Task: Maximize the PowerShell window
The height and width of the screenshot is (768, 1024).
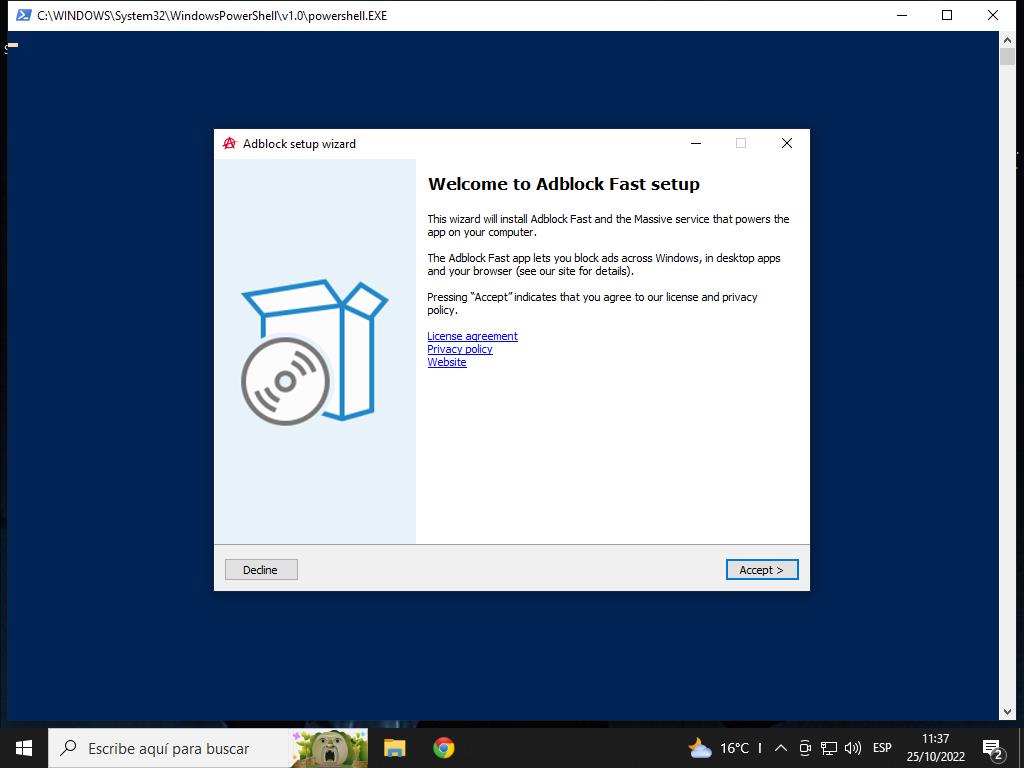Action: [x=946, y=15]
